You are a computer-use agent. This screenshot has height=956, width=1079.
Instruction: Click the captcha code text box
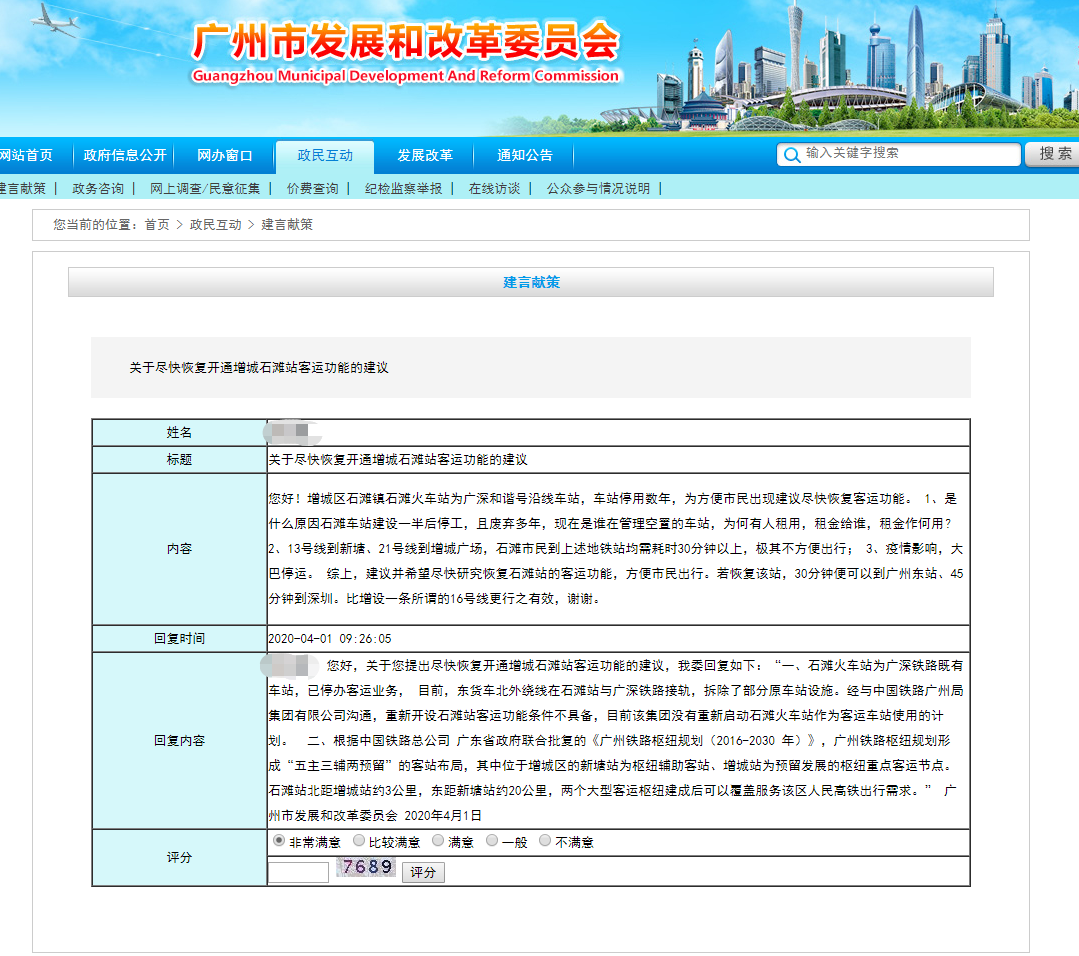click(298, 872)
